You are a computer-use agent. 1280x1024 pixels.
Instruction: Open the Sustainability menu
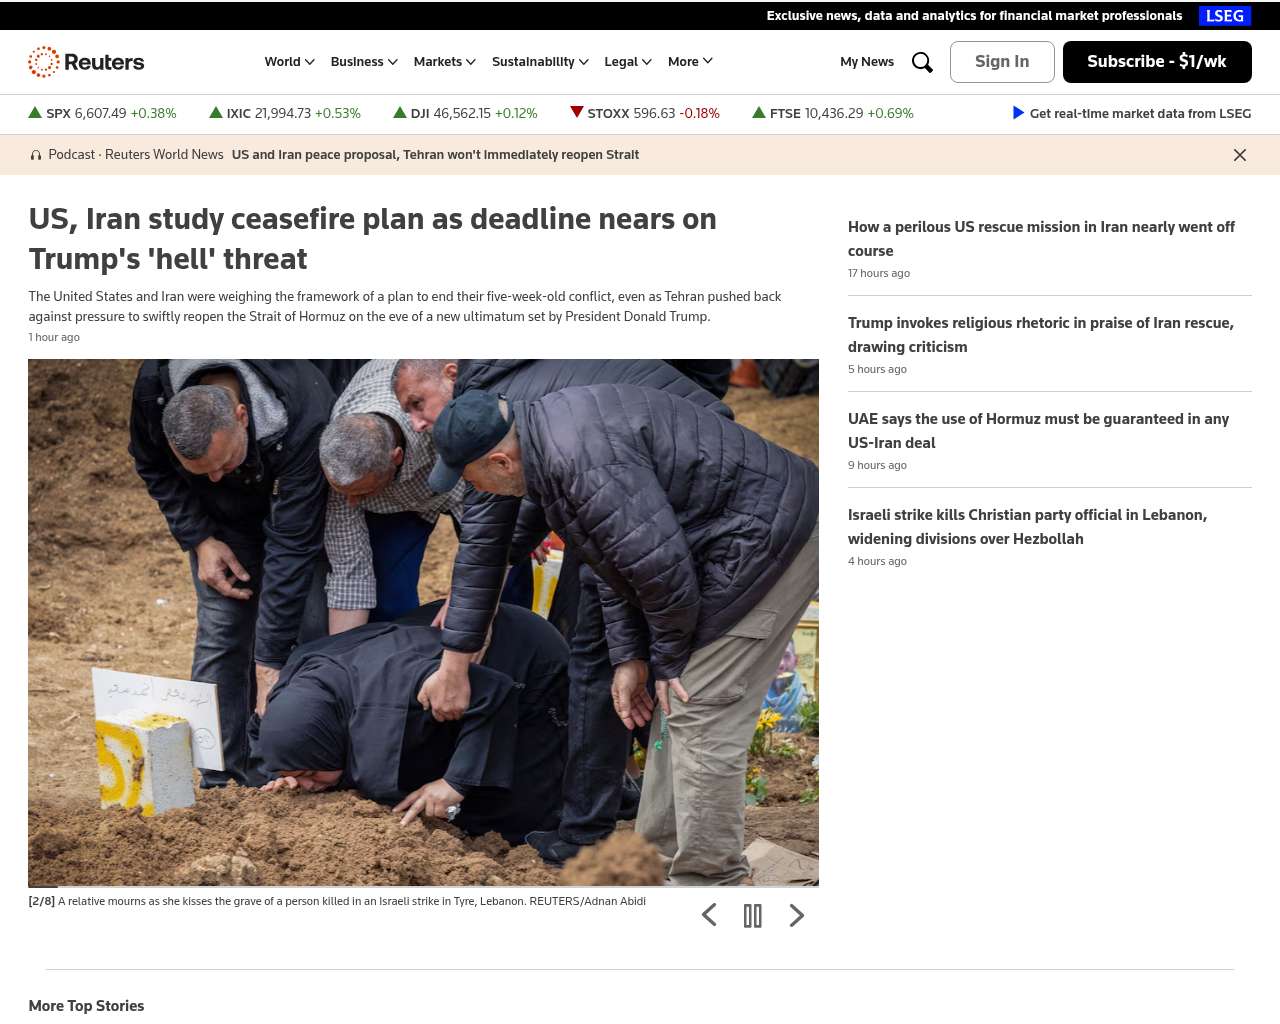540,62
